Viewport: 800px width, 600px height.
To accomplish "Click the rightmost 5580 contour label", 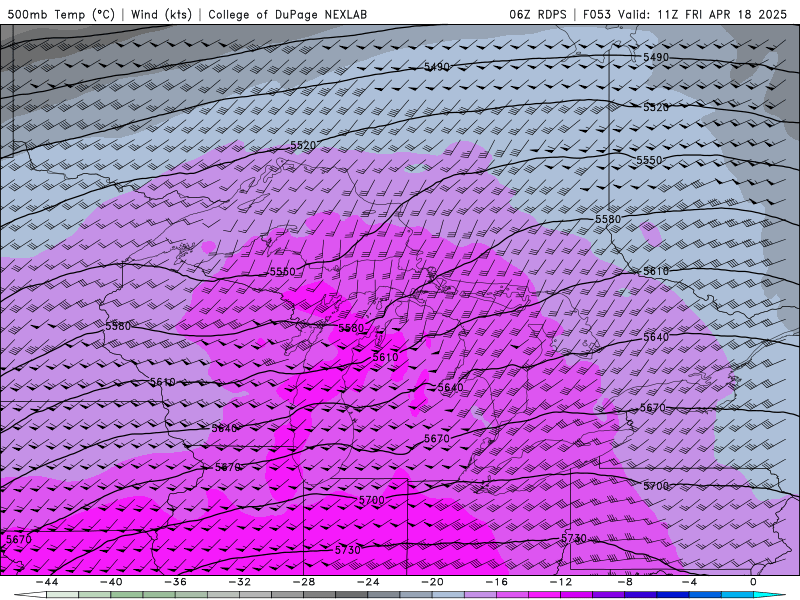I will 608,219.
